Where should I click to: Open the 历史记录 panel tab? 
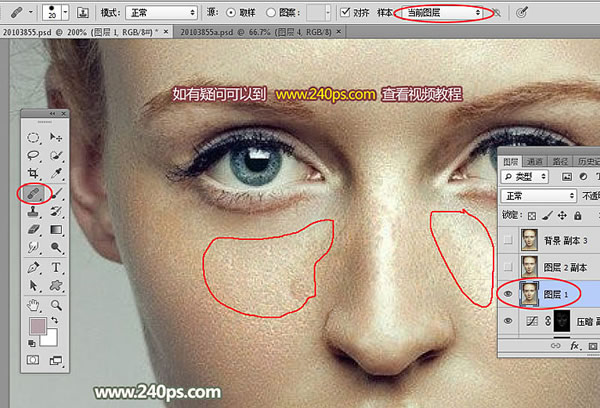click(x=587, y=162)
